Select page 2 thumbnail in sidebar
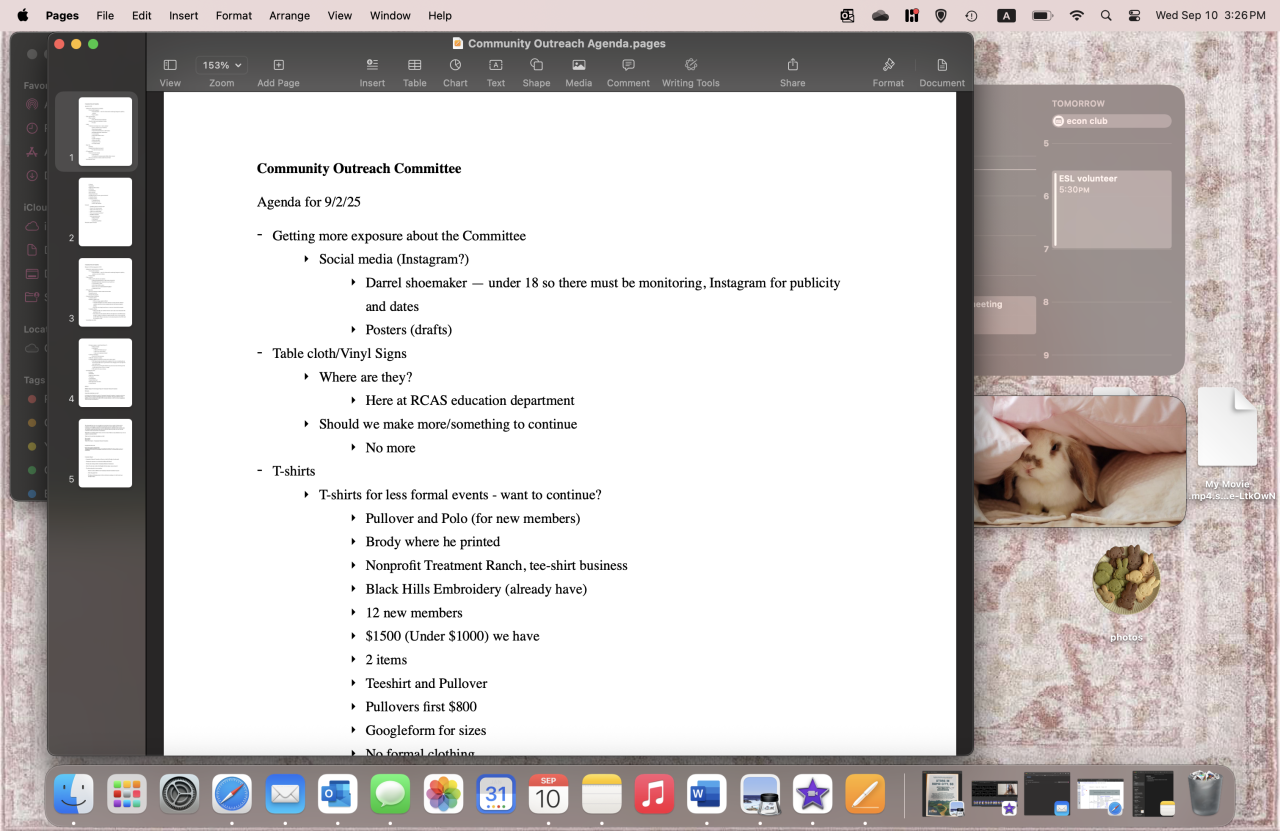This screenshot has width=1280, height=831. [x=105, y=212]
